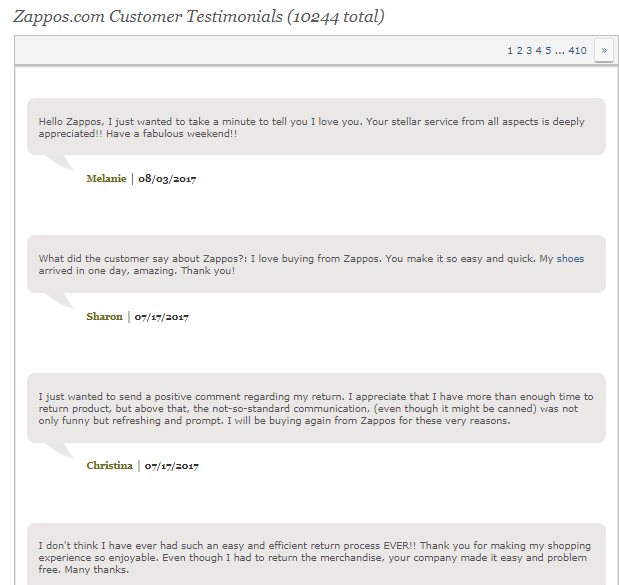Go to page 1 of testimonials
Image resolution: width=619 pixels, height=585 pixels.
(510, 50)
